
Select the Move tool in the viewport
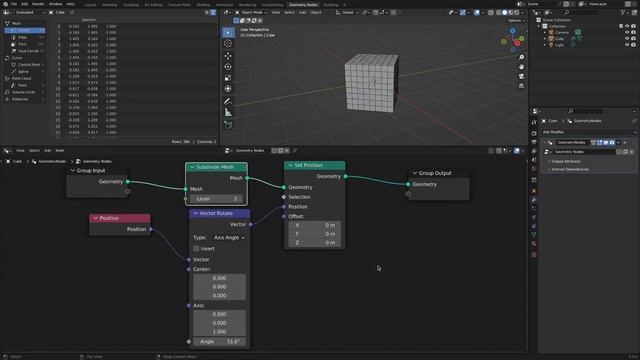(x=228, y=56)
